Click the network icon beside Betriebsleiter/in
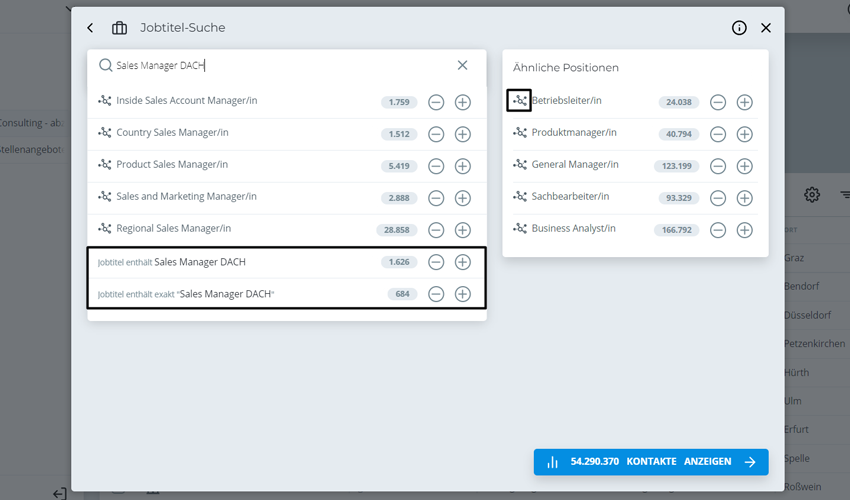The image size is (850, 500). point(519,101)
